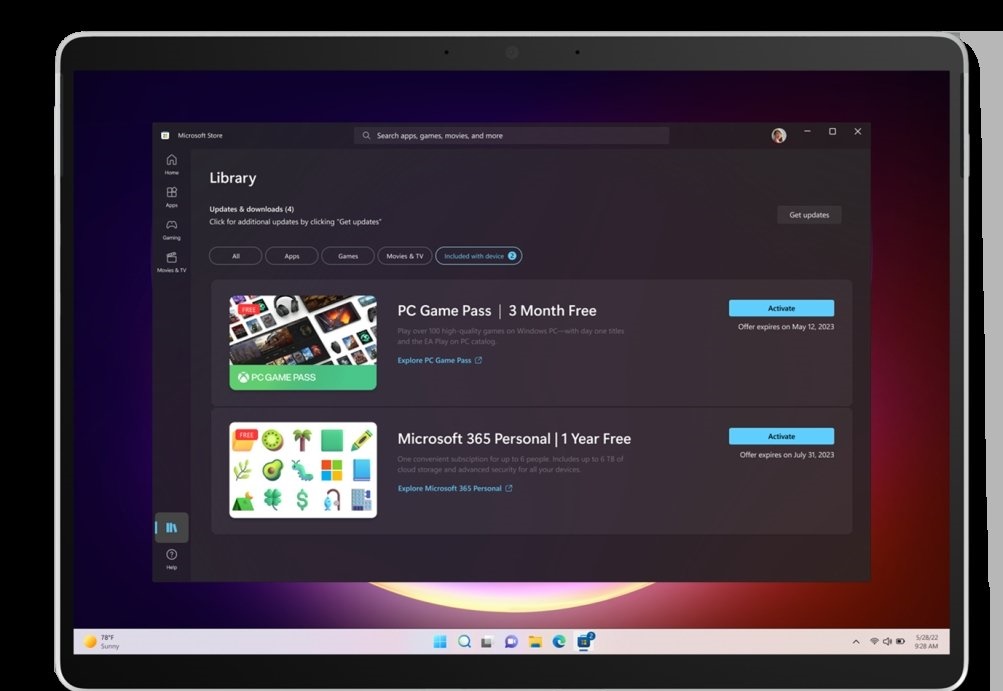Click the Get updates button
1003x691 pixels.
pyautogui.click(x=809, y=215)
